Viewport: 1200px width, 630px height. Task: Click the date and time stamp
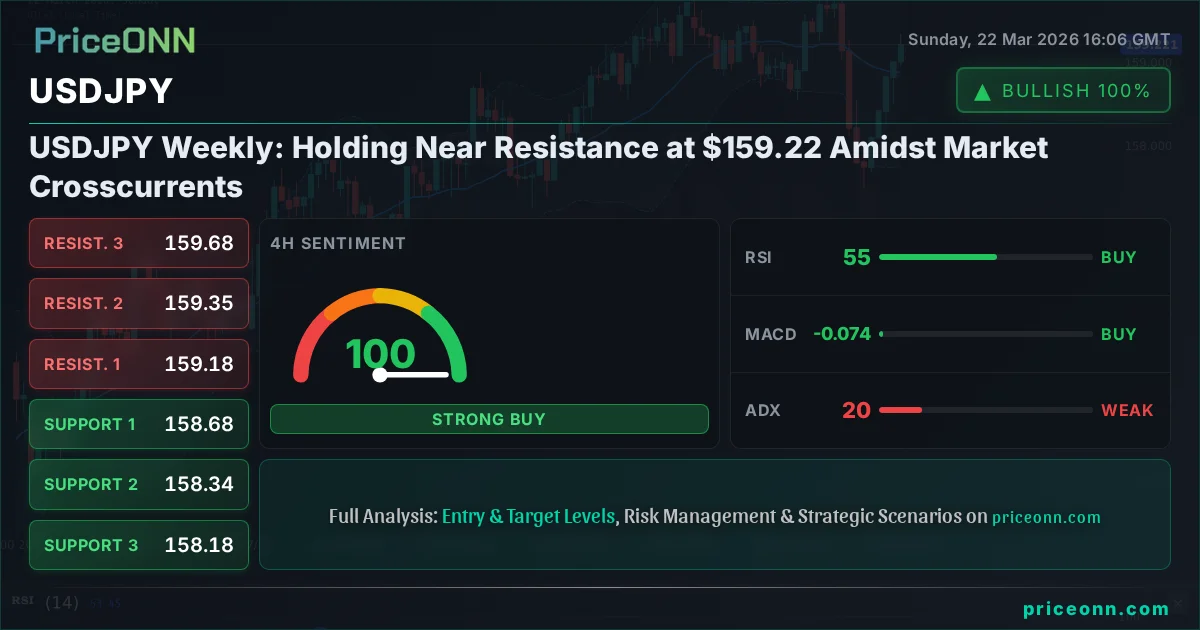pyautogui.click(x=1038, y=40)
